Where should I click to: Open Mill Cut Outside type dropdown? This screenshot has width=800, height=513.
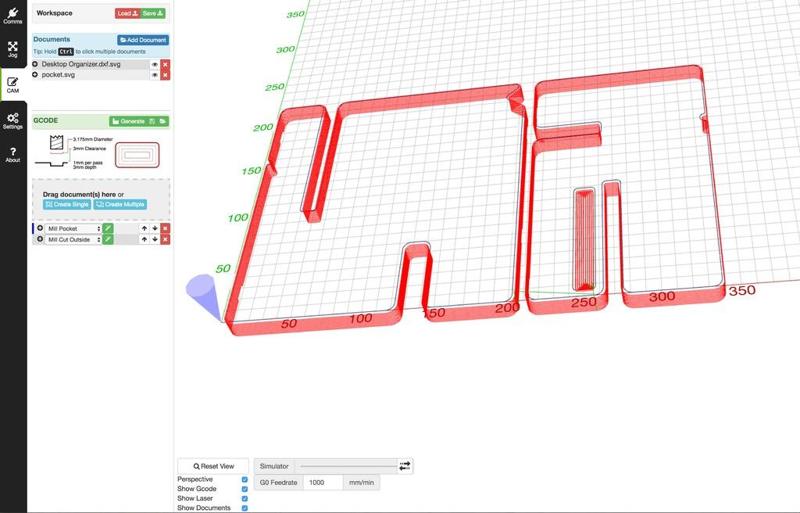(73, 239)
